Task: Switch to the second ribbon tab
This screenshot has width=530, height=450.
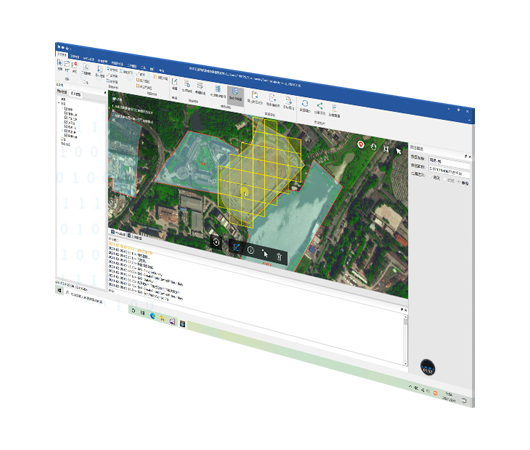Action: [x=74, y=56]
